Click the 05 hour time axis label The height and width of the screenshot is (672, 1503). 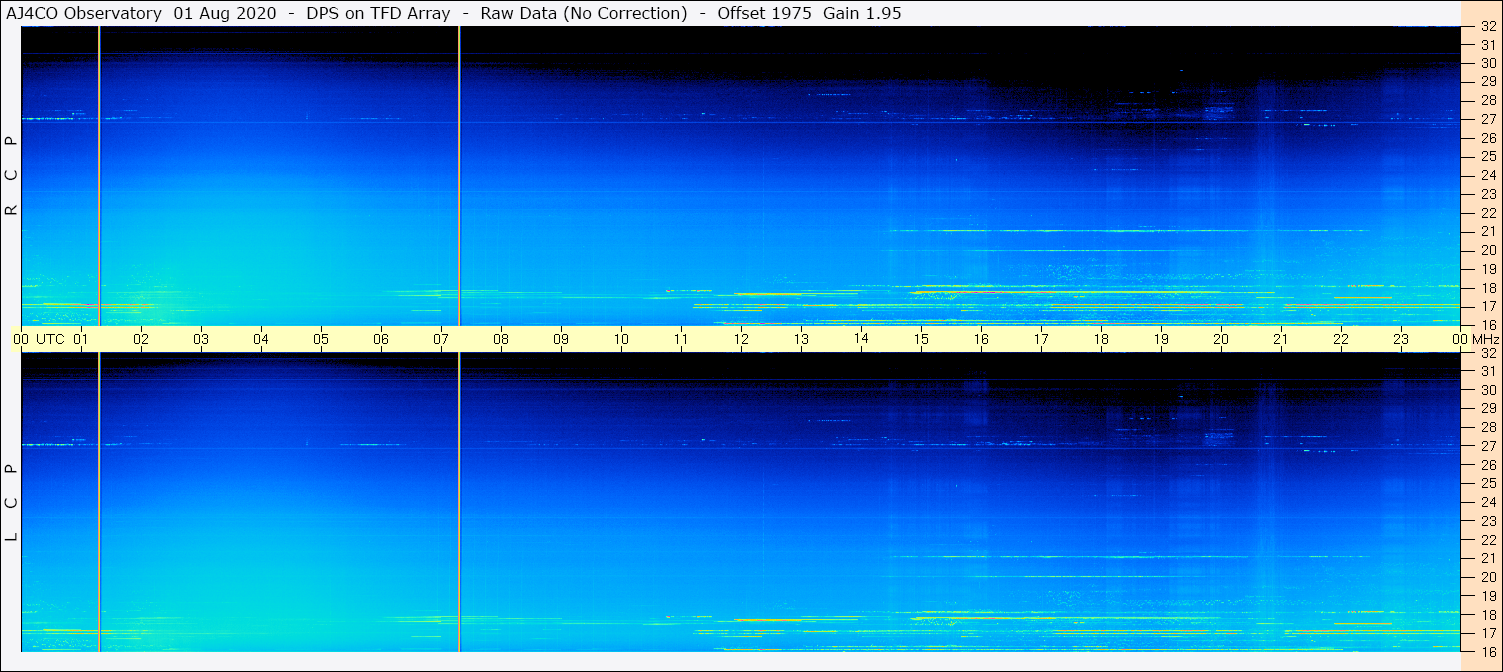321,339
